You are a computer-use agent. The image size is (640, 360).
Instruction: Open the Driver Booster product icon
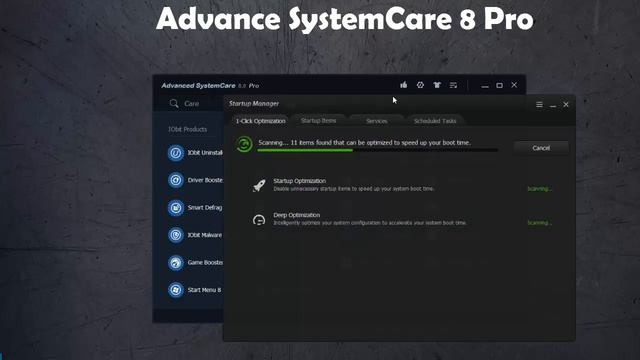176,180
